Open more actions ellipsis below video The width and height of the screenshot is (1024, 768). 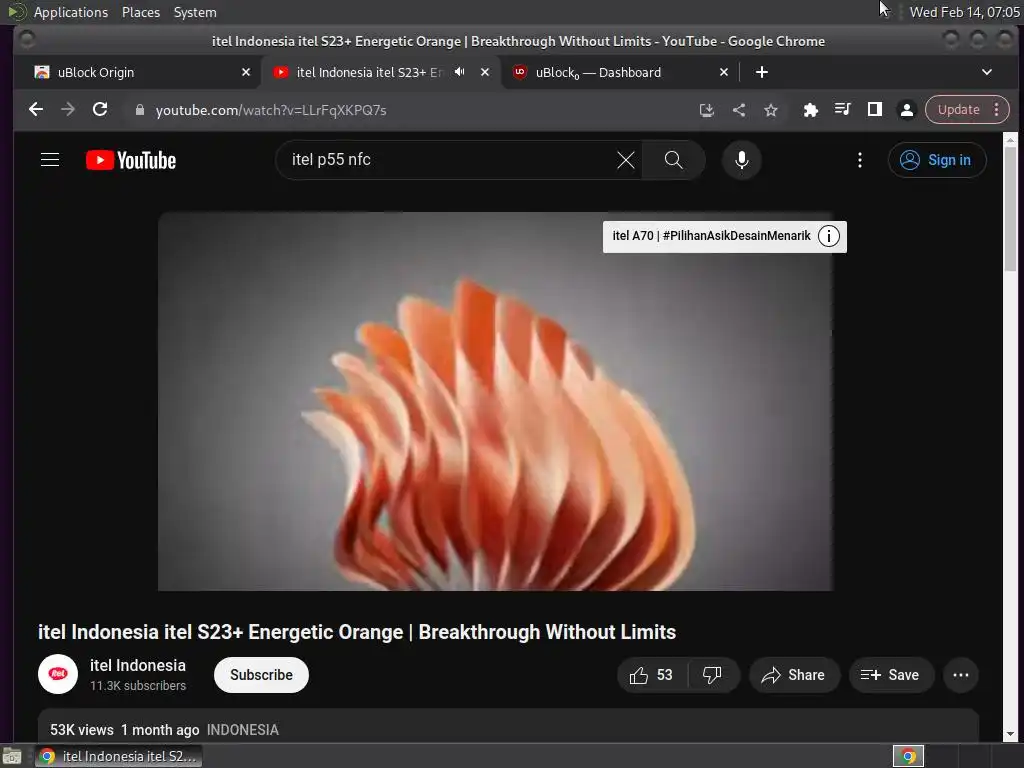[x=961, y=675]
